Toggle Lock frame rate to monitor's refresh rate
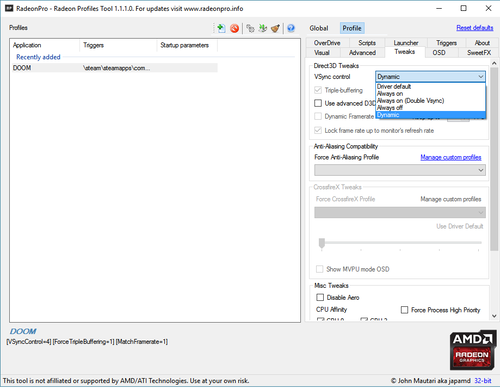 pyautogui.click(x=318, y=130)
